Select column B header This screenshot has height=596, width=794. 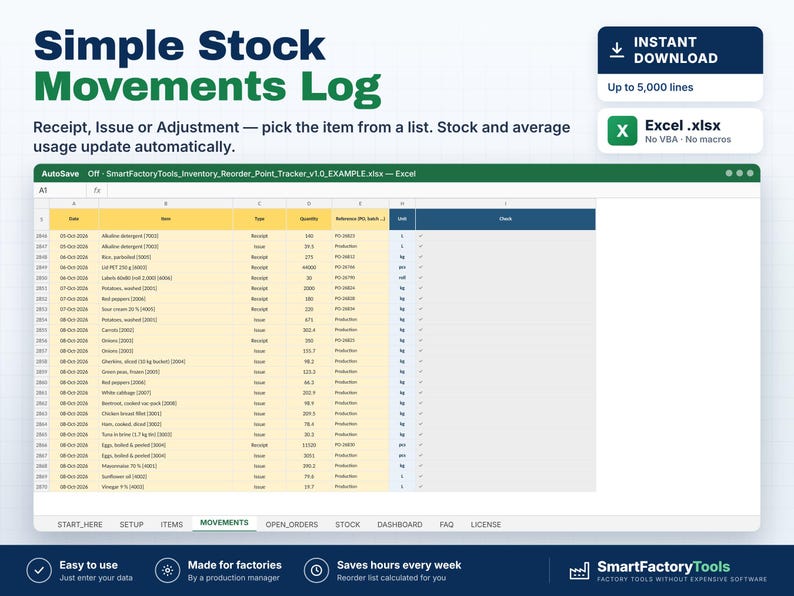click(166, 204)
